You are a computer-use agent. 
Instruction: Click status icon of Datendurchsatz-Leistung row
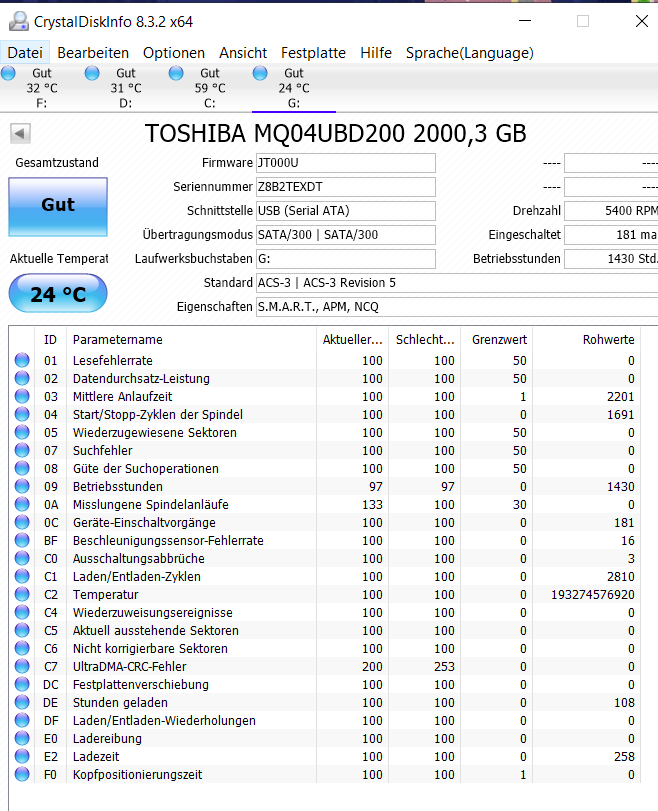[x=22, y=378]
